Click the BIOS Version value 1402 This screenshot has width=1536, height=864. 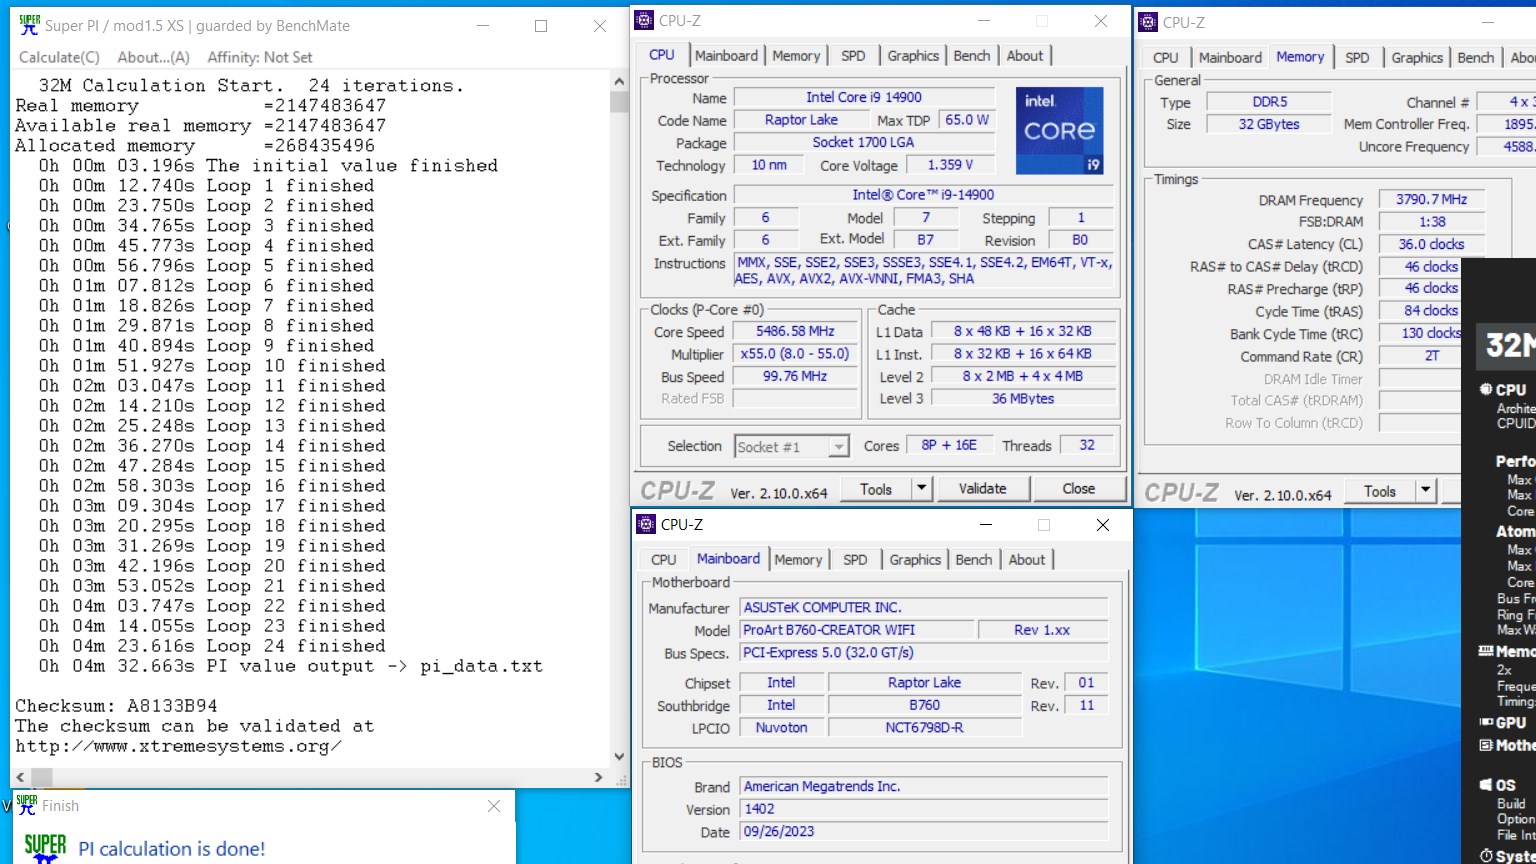pyautogui.click(x=924, y=809)
